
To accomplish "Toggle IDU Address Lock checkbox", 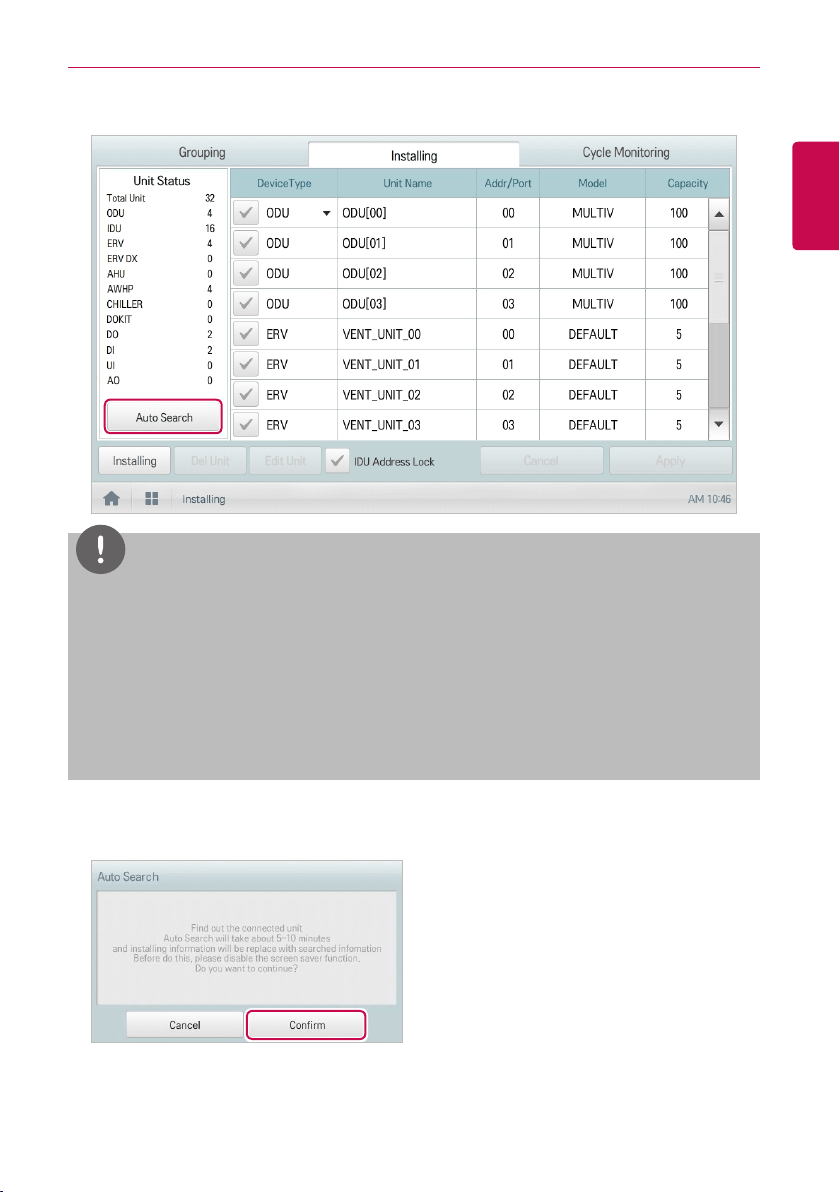I will coord(338,461).
